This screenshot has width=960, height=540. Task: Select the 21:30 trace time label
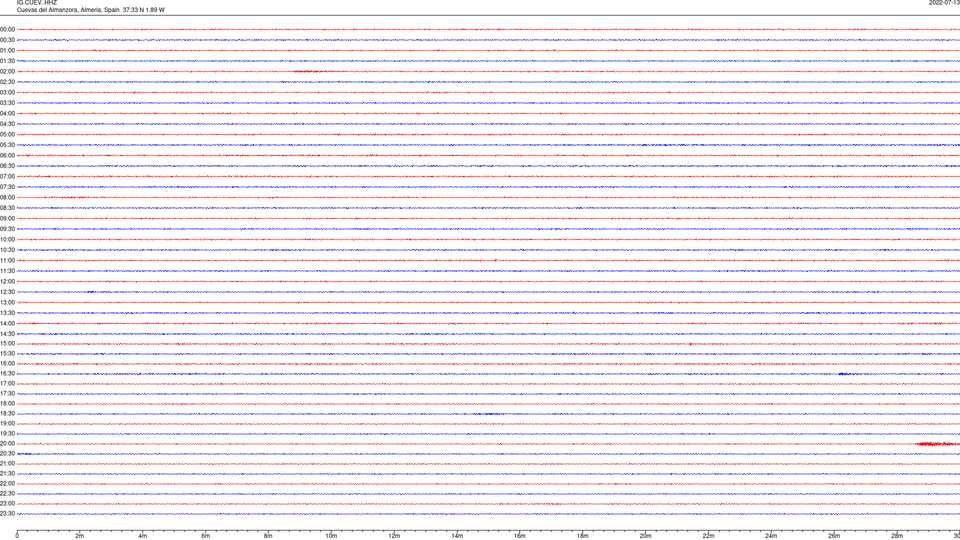(7, 473)
